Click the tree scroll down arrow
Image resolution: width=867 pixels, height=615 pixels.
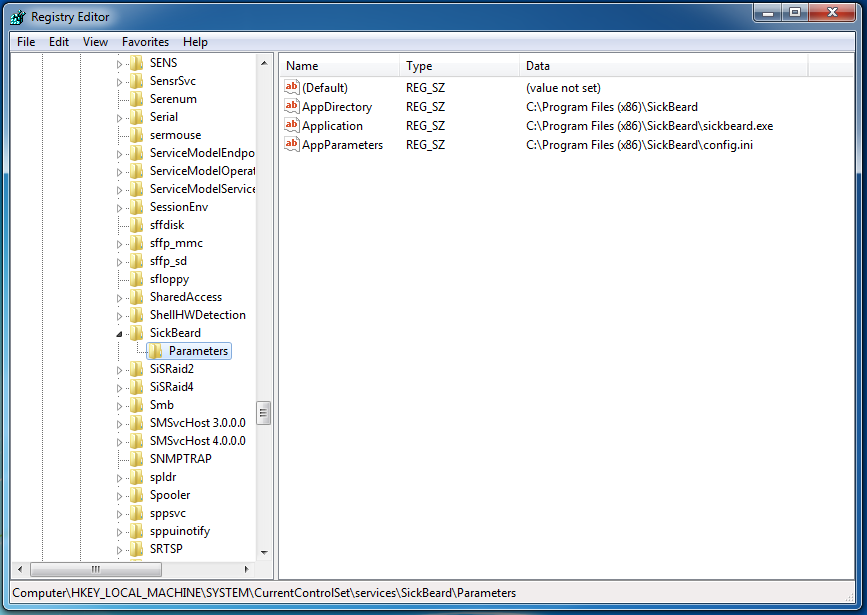point(264,553)
